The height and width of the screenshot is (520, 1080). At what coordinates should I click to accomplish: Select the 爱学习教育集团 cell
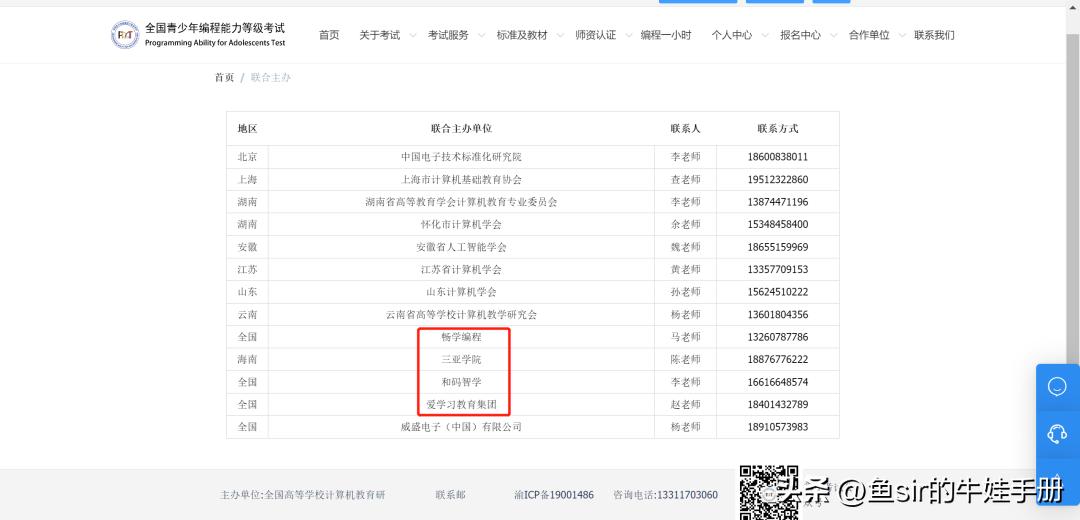461,404
